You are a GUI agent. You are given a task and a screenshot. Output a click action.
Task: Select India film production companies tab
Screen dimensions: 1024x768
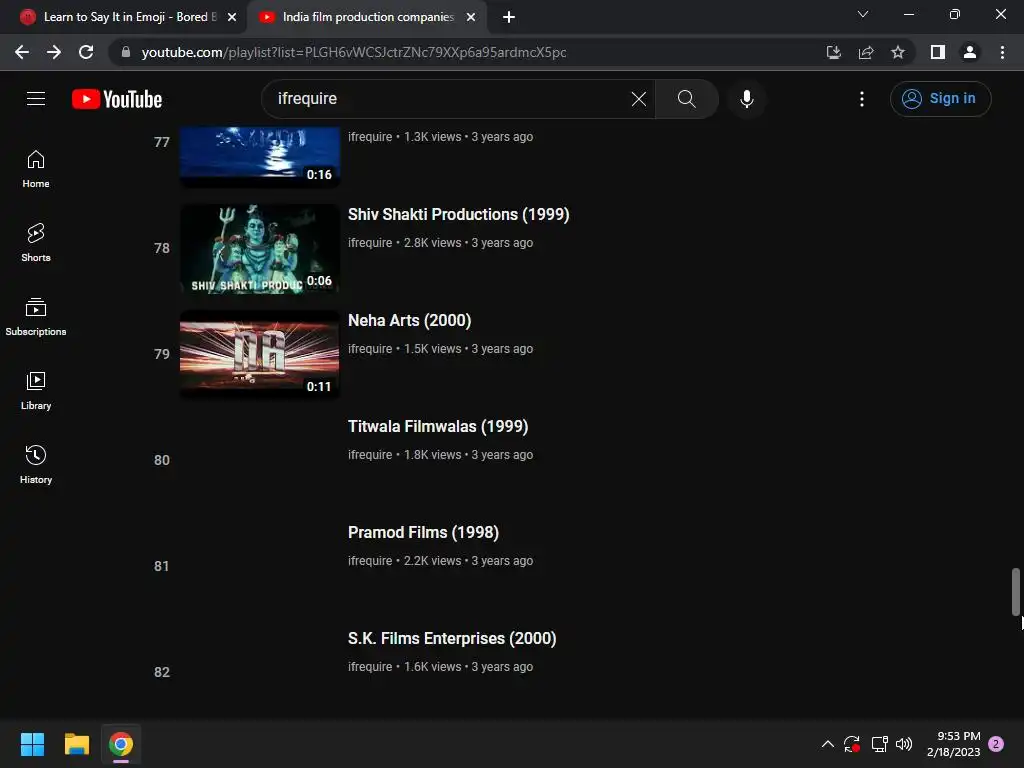point(368,17)
